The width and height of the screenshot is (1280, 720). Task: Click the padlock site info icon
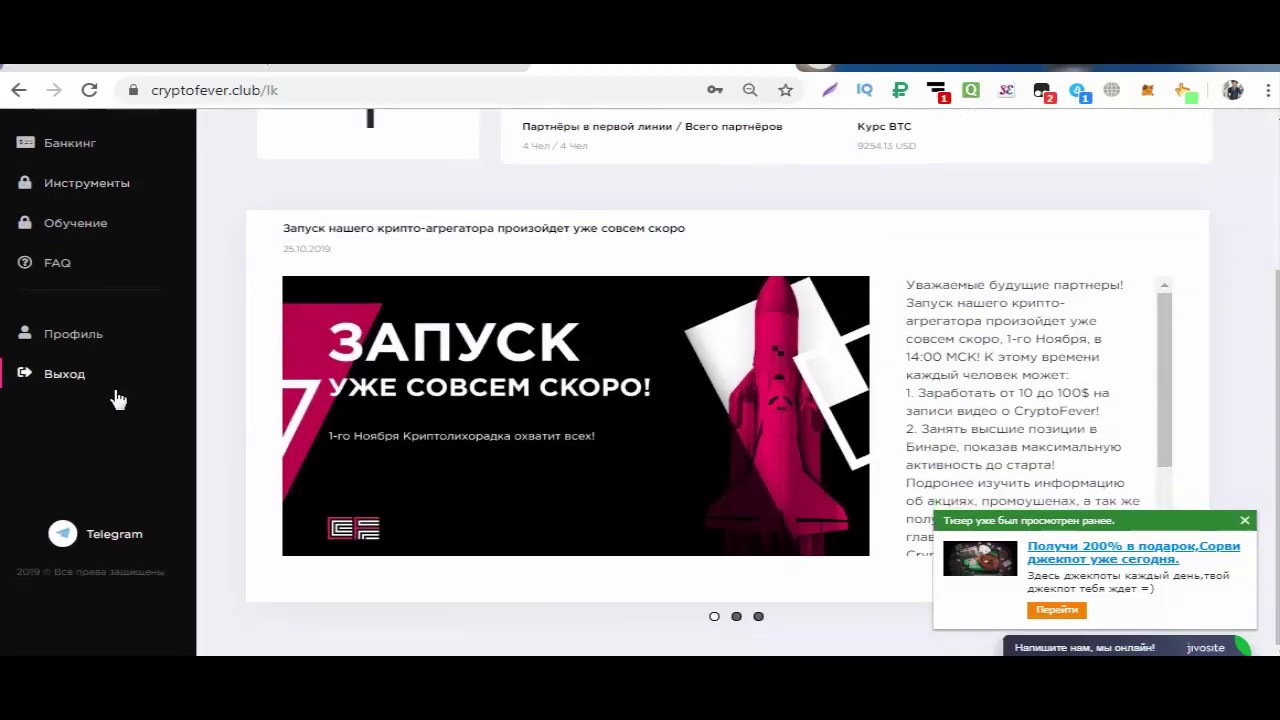133,90
